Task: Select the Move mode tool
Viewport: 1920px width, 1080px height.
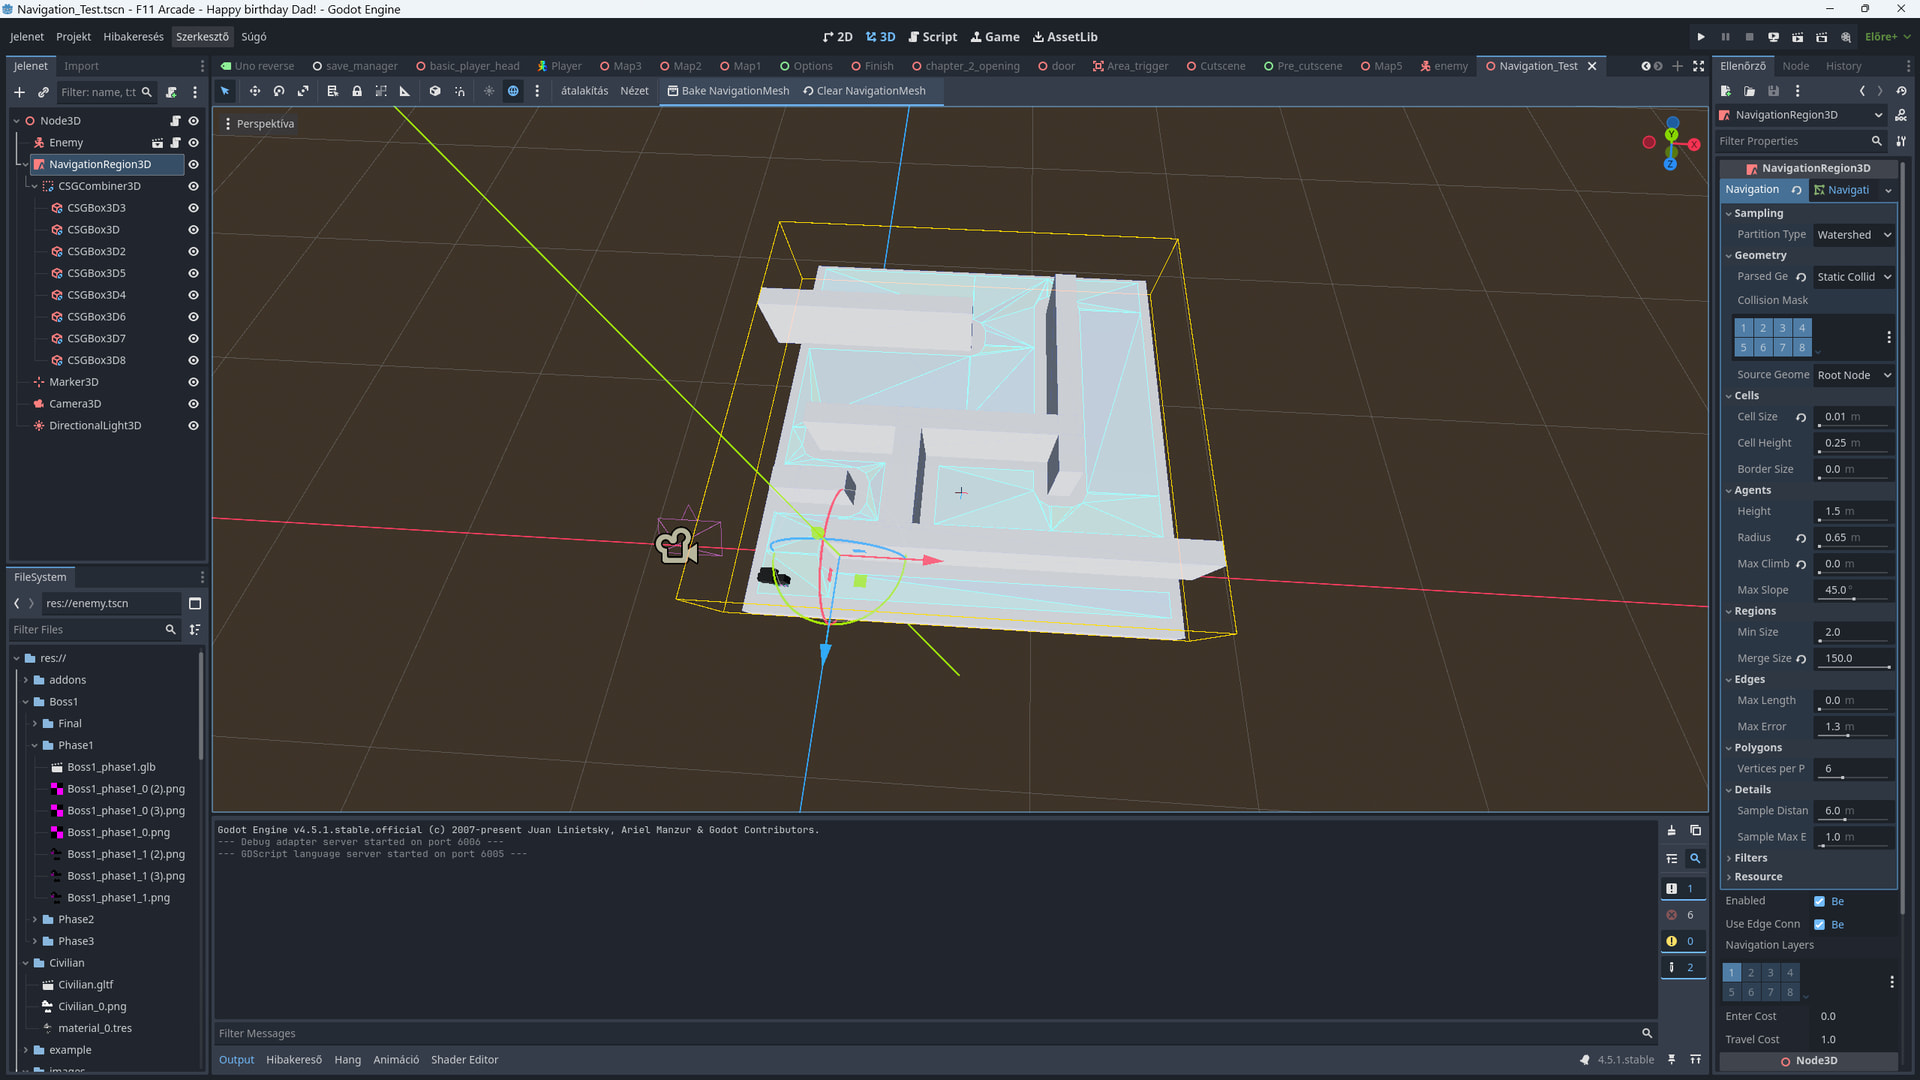Action: (255, 91)
